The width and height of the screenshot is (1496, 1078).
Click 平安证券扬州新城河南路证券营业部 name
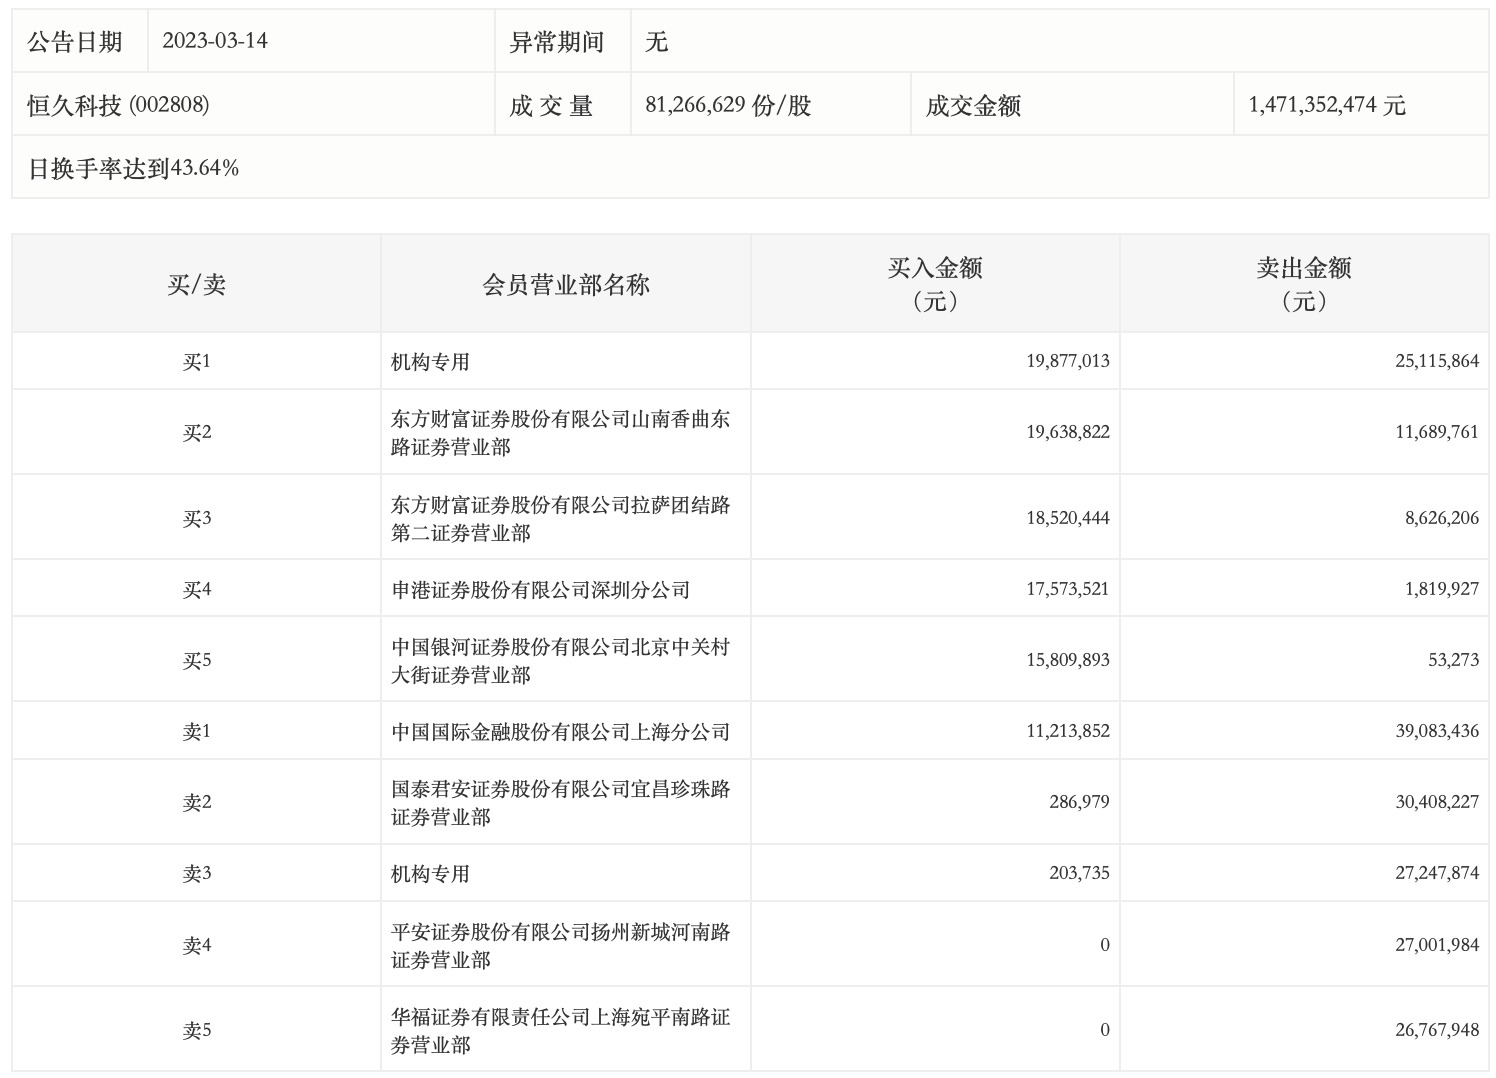pyautogui.click(x=561, y=946)
